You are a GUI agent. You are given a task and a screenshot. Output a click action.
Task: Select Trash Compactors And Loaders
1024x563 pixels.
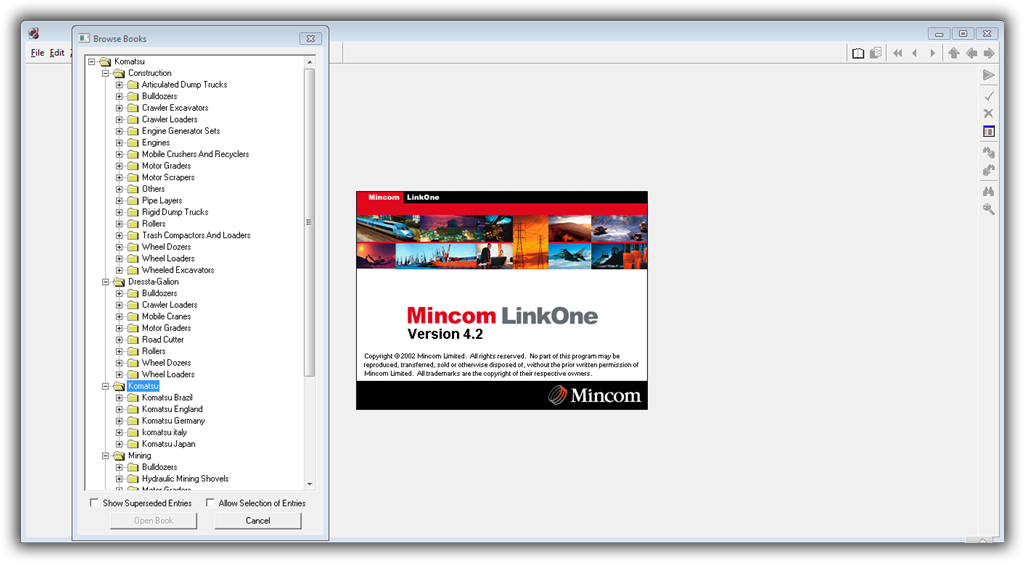(x=196, y=235)
